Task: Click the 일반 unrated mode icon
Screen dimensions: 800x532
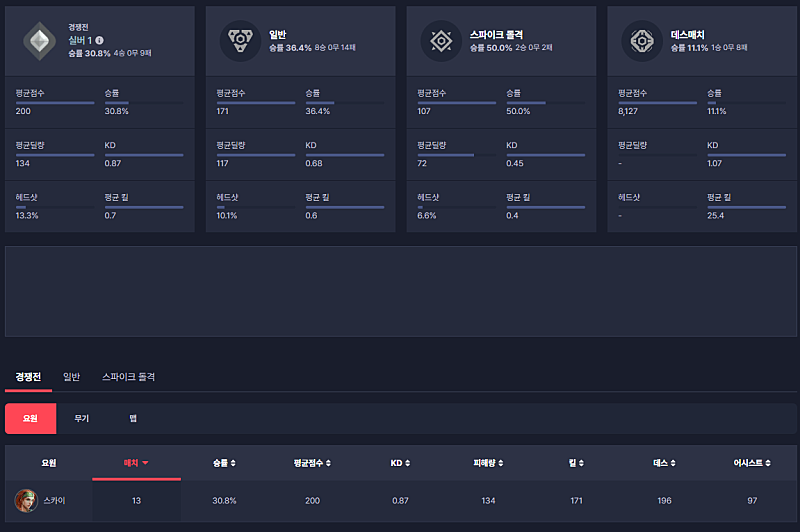Action: click(x=240, y=41)
